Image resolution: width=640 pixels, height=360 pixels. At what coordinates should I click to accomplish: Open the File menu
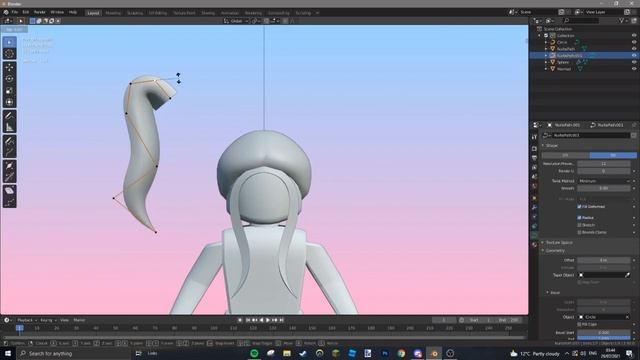point(15,12)
